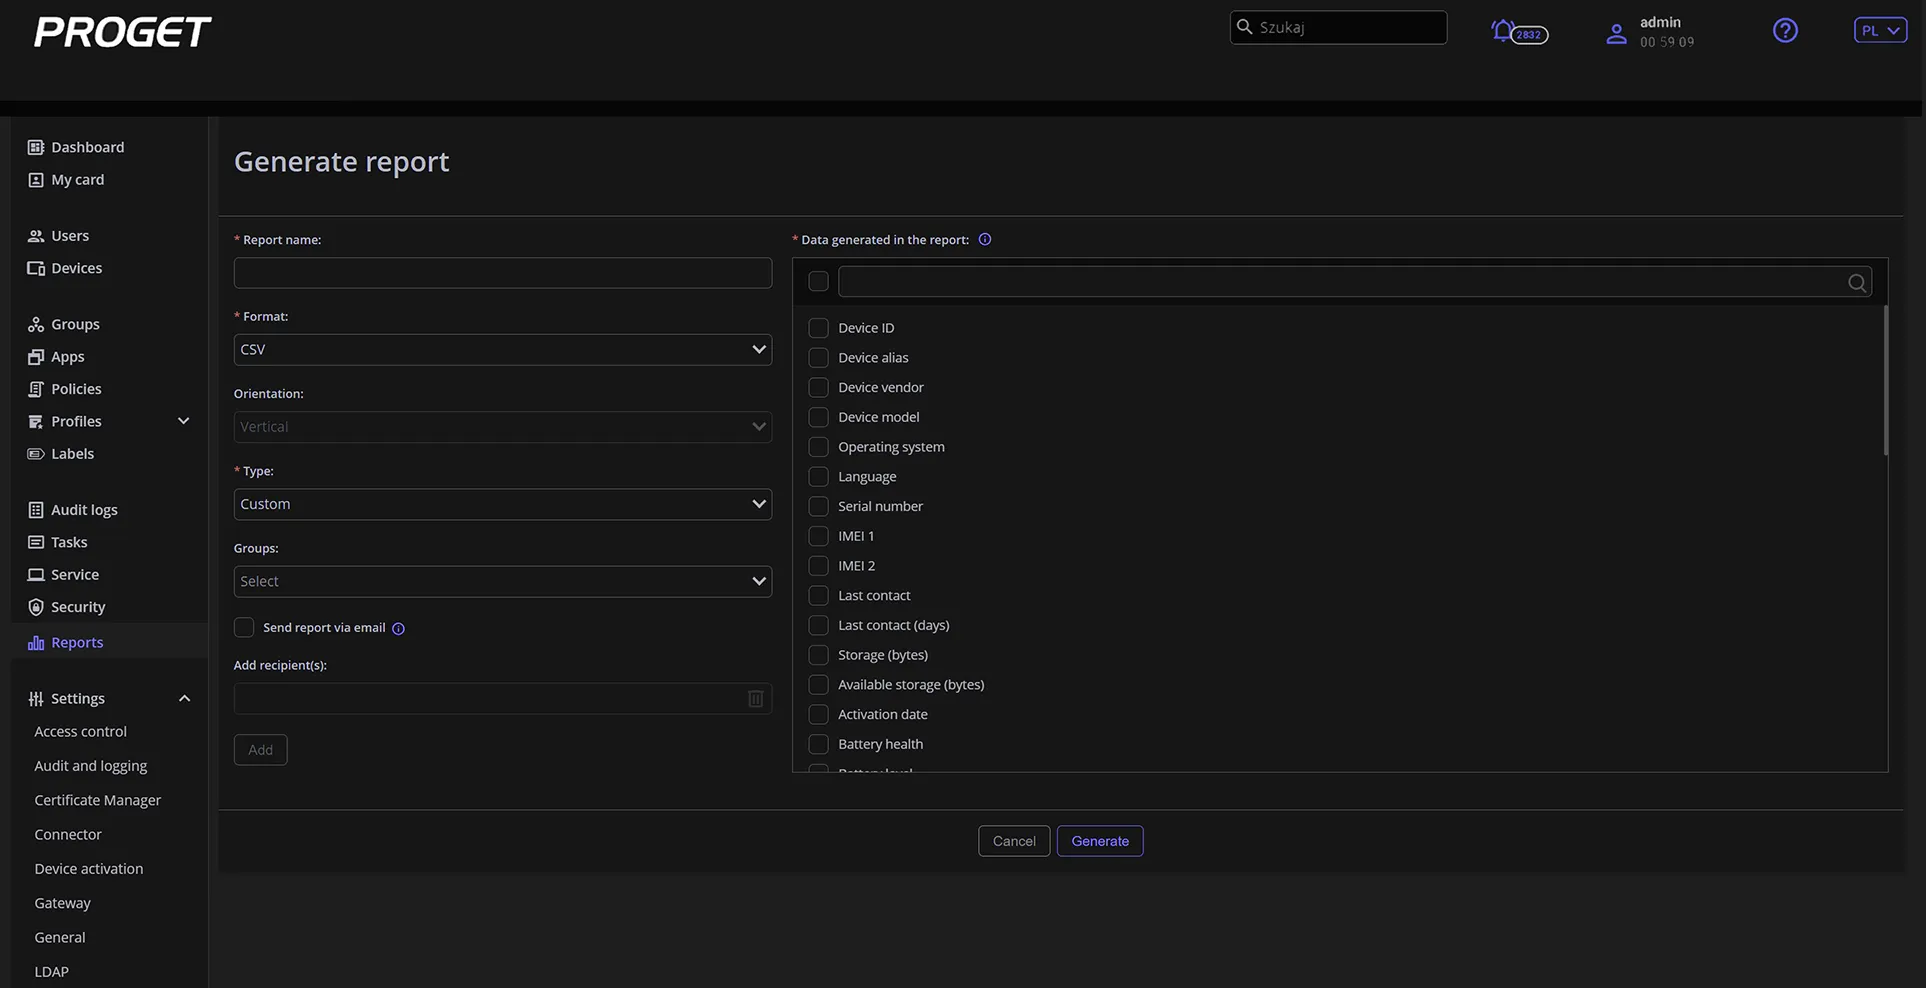Click the Szukaj search field

pyautogui.click(x=1338, y=27)
